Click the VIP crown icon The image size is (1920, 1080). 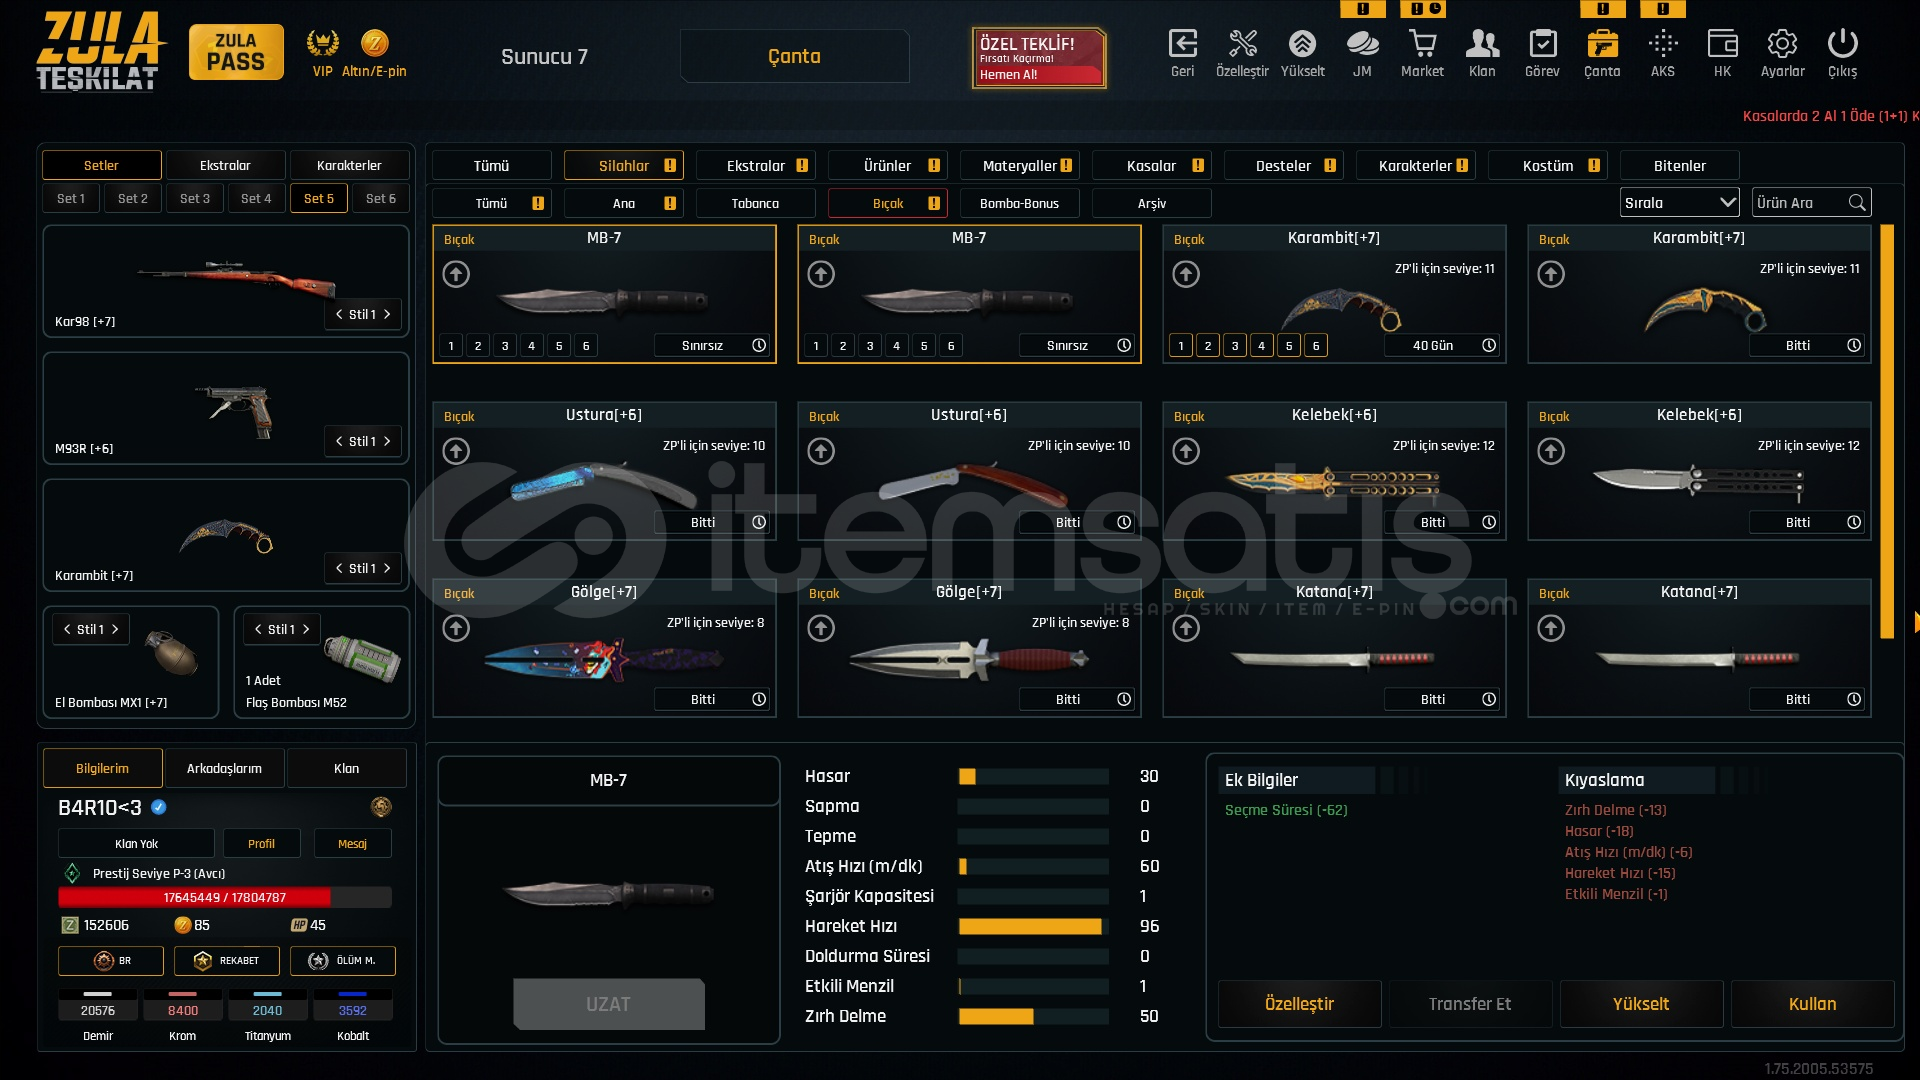322,43
